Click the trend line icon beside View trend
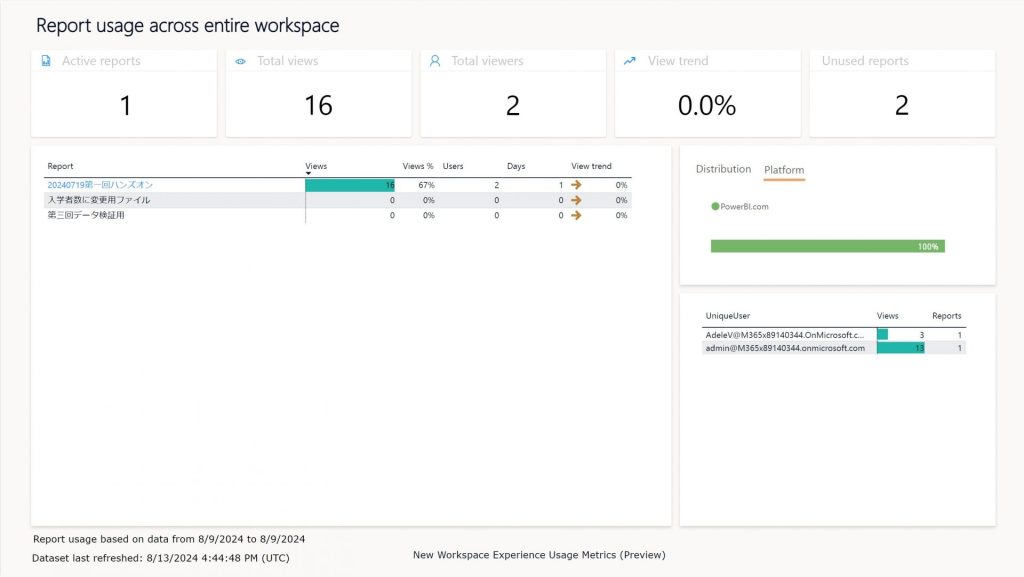1024x577 pixels. (629, 61)
